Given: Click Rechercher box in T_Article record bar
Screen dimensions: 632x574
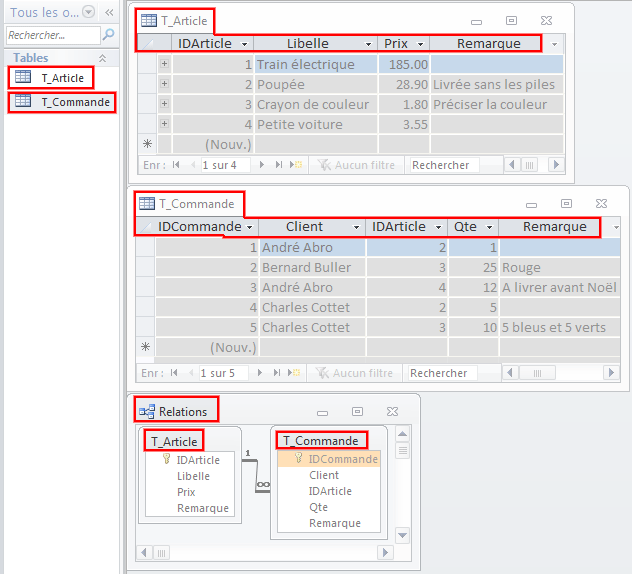Looking at the screenshot, I should (x=445, y=165).
